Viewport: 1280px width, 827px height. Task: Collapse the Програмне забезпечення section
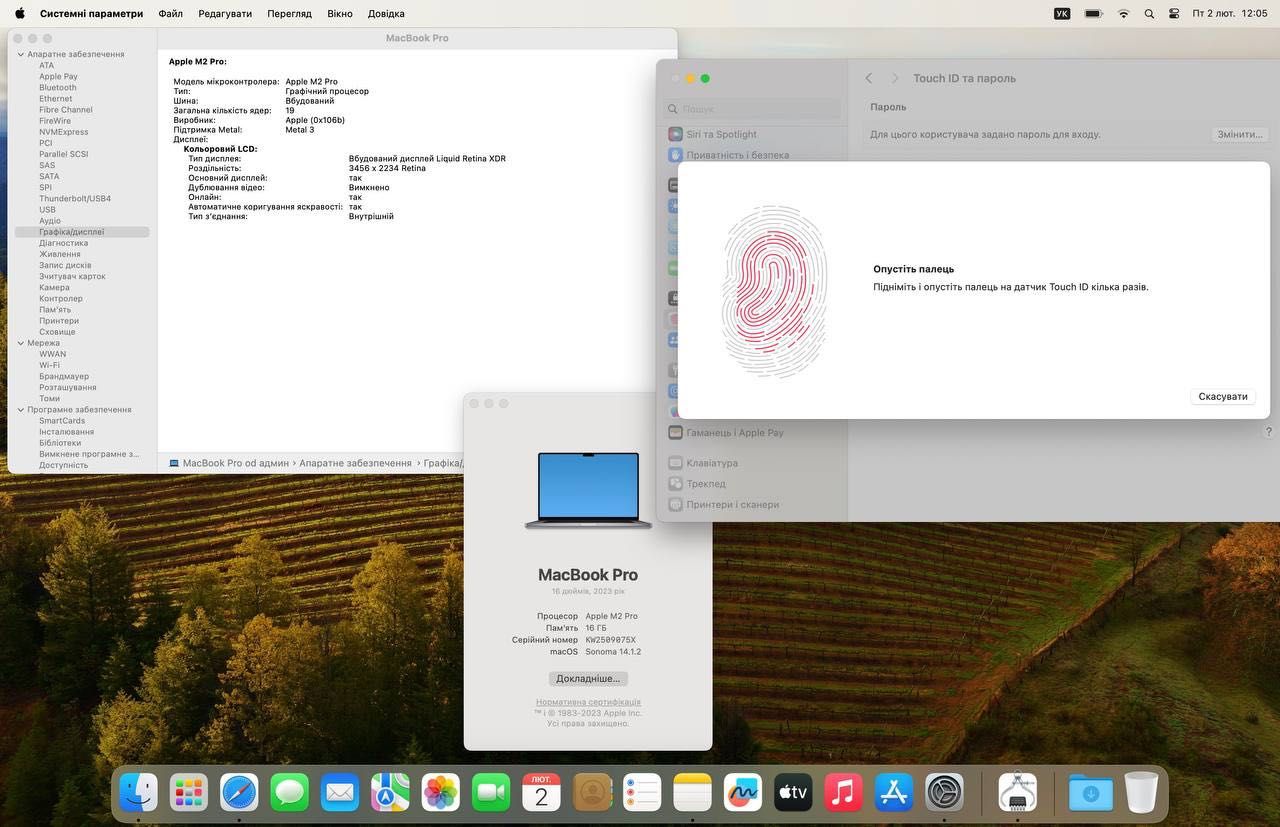tap(21, 410)
